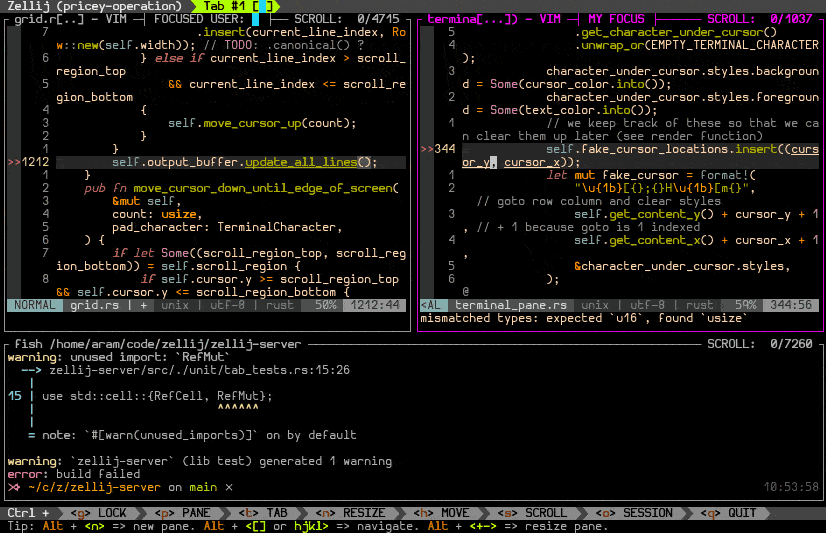Click the cyan focused user indicator

click(256, 19)
